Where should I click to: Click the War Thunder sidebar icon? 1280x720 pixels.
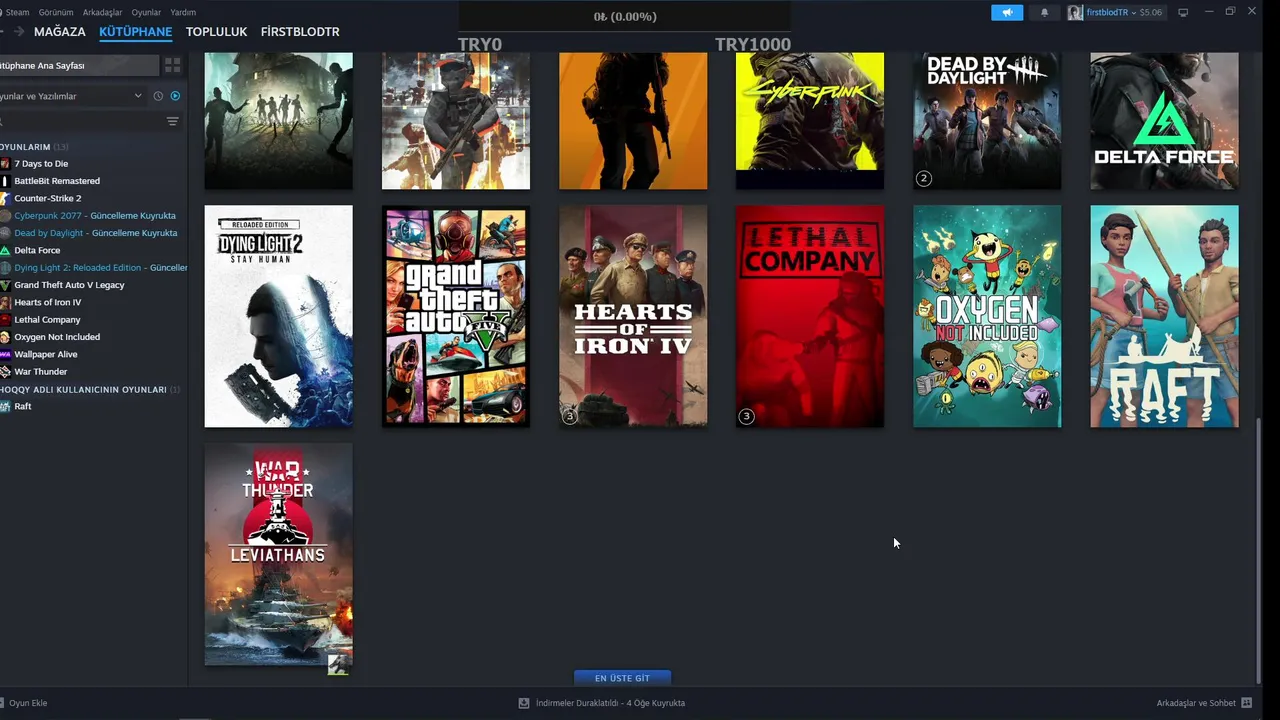(5, 371)
